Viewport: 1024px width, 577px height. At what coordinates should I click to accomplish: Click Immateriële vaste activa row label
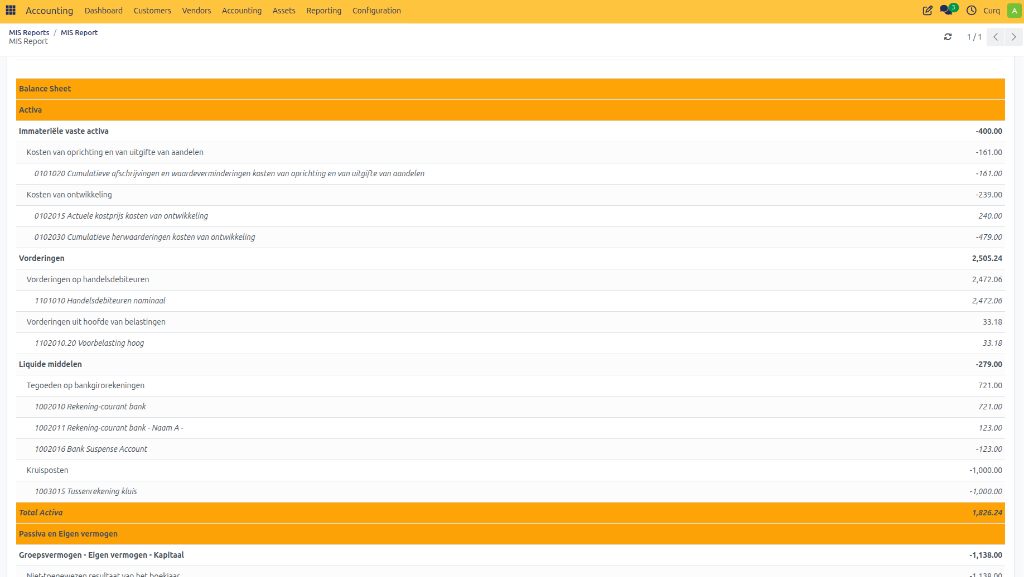point(63,131)
